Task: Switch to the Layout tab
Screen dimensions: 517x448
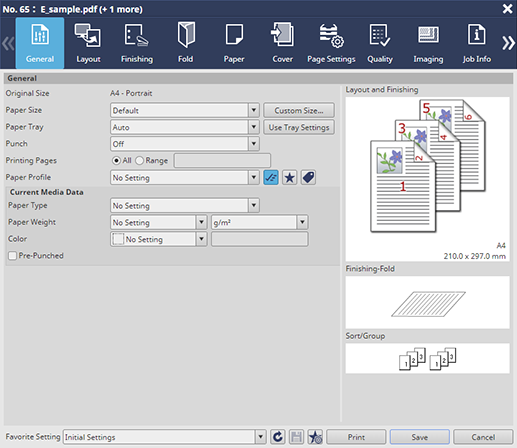Action: (88, 43)
